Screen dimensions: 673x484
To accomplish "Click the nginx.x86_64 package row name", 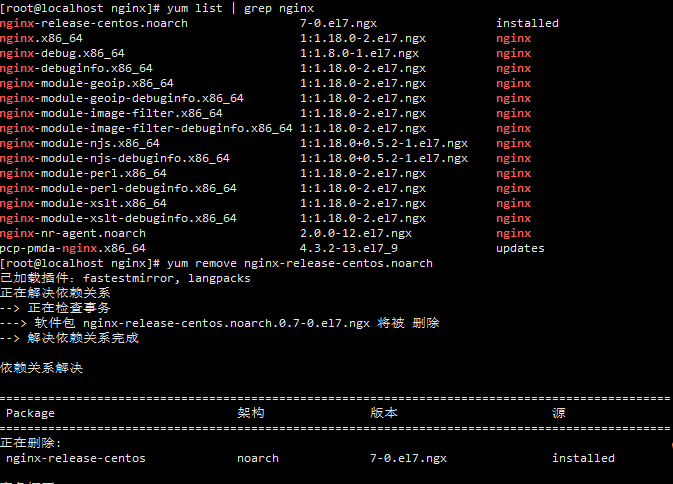I will [41, 38].
